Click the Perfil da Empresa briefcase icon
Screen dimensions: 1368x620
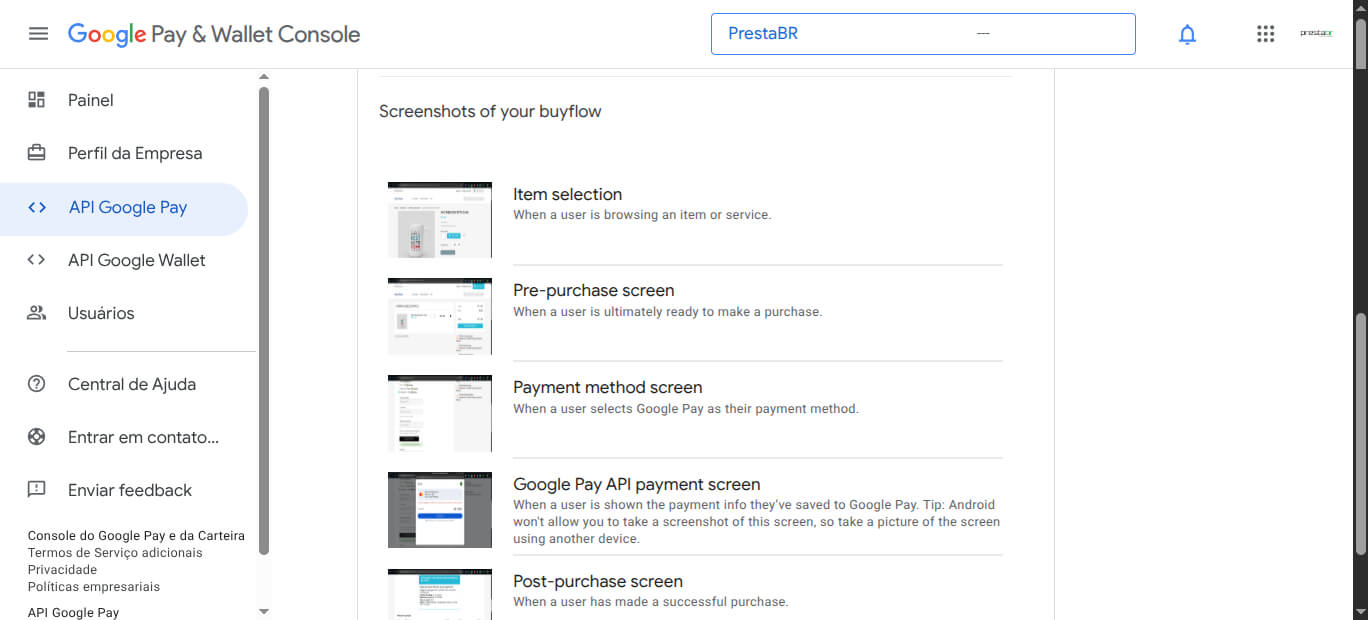click(36, 152)
